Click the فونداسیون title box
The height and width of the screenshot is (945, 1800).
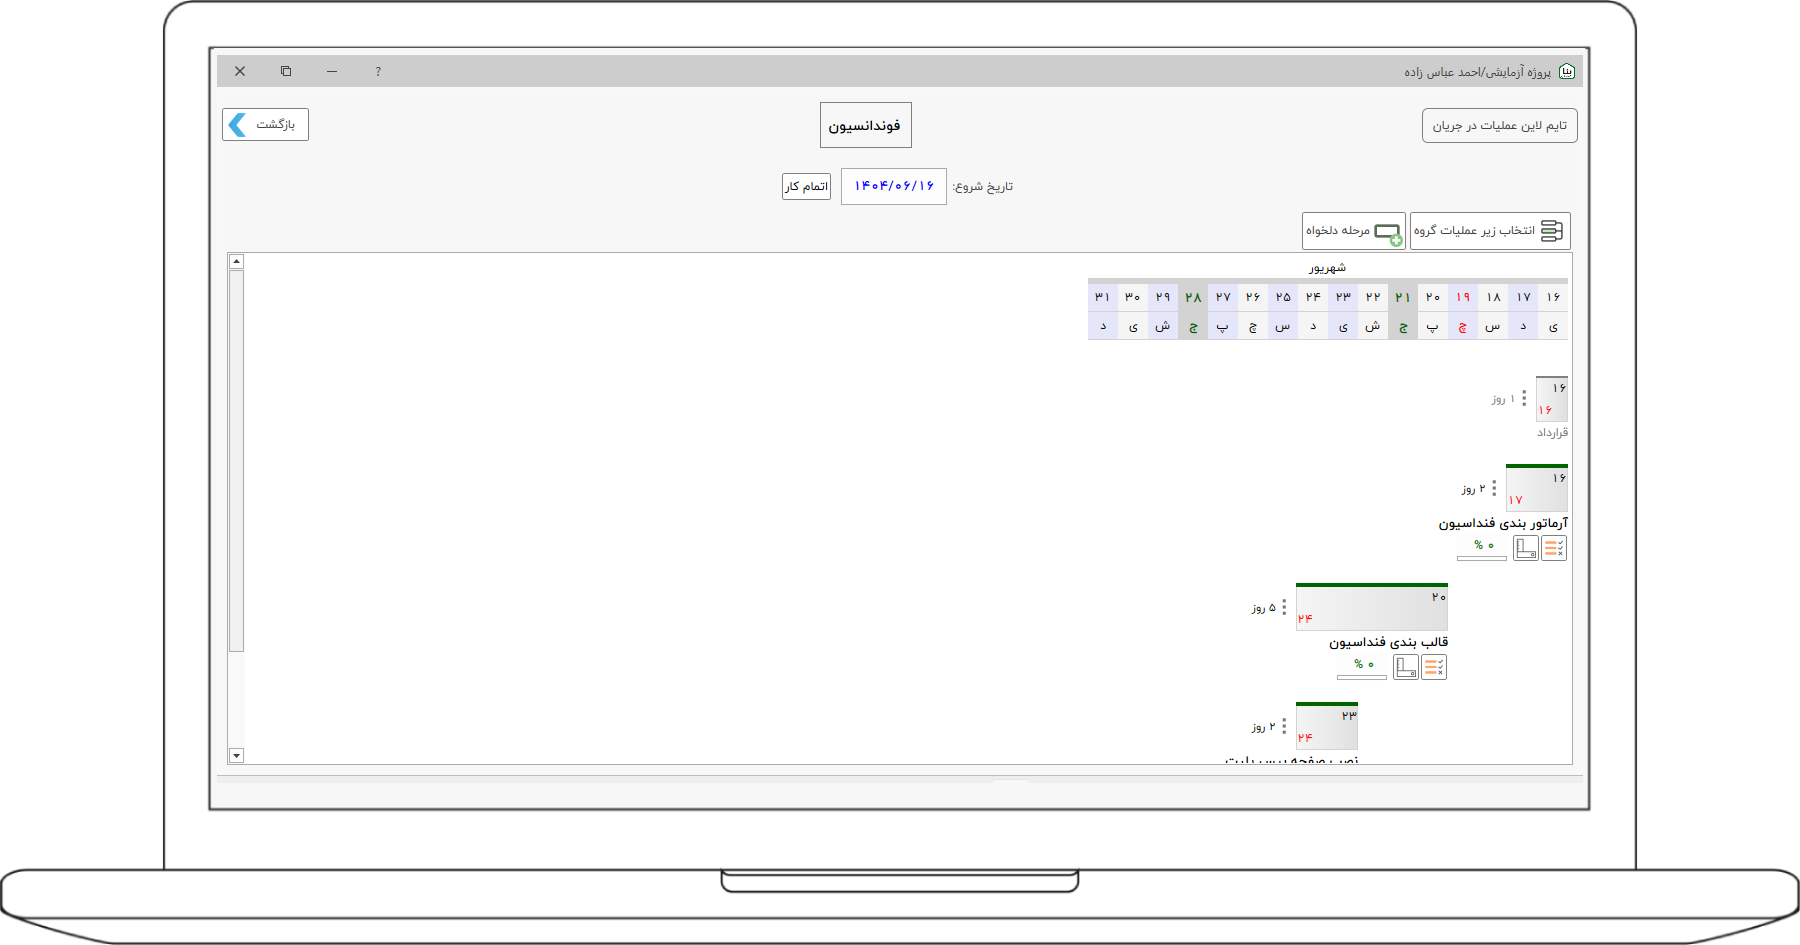[865, 126]
